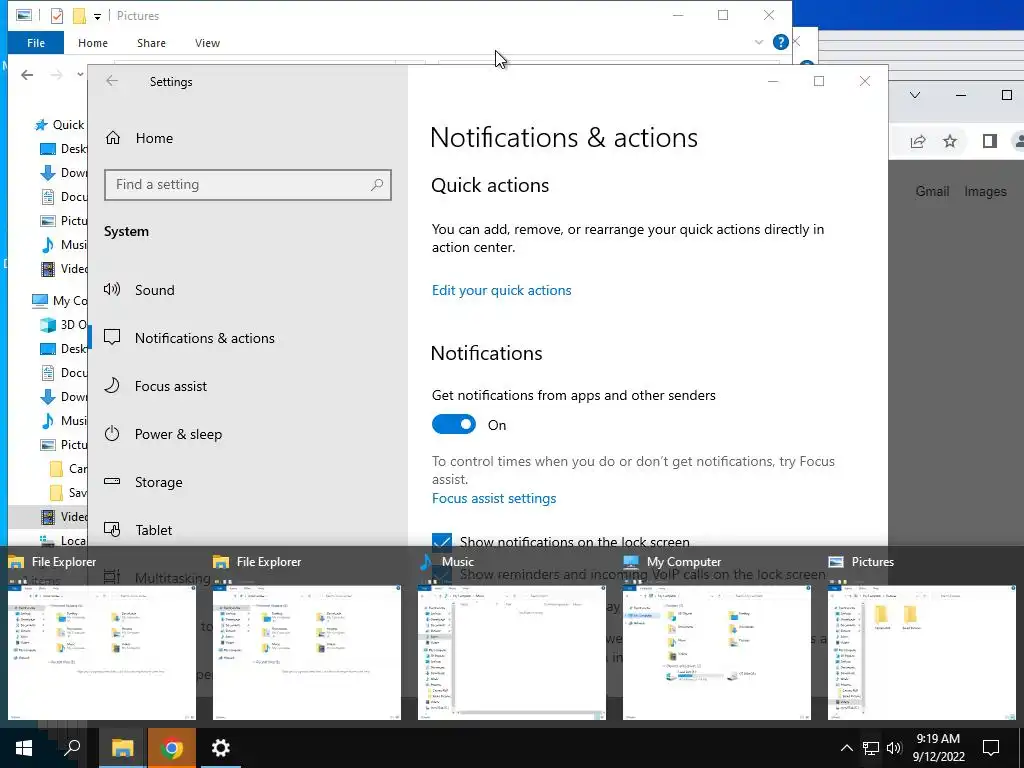Select first File Explorer preview thumbnail
Image resolution: width=1024 pixels, height=768 pixels.
click(102, 652)
